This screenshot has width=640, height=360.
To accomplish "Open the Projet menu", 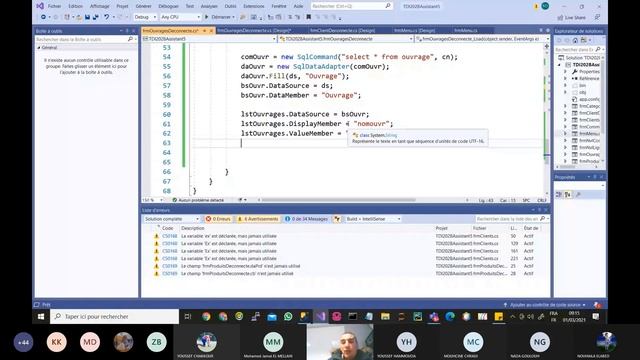I will point(122,7).
